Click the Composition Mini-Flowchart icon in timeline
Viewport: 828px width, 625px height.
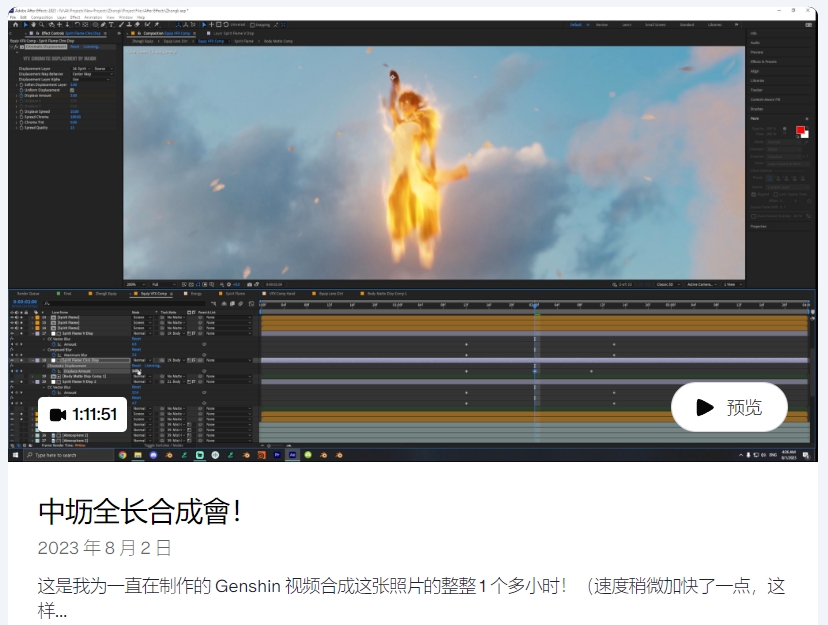[213, 304]
